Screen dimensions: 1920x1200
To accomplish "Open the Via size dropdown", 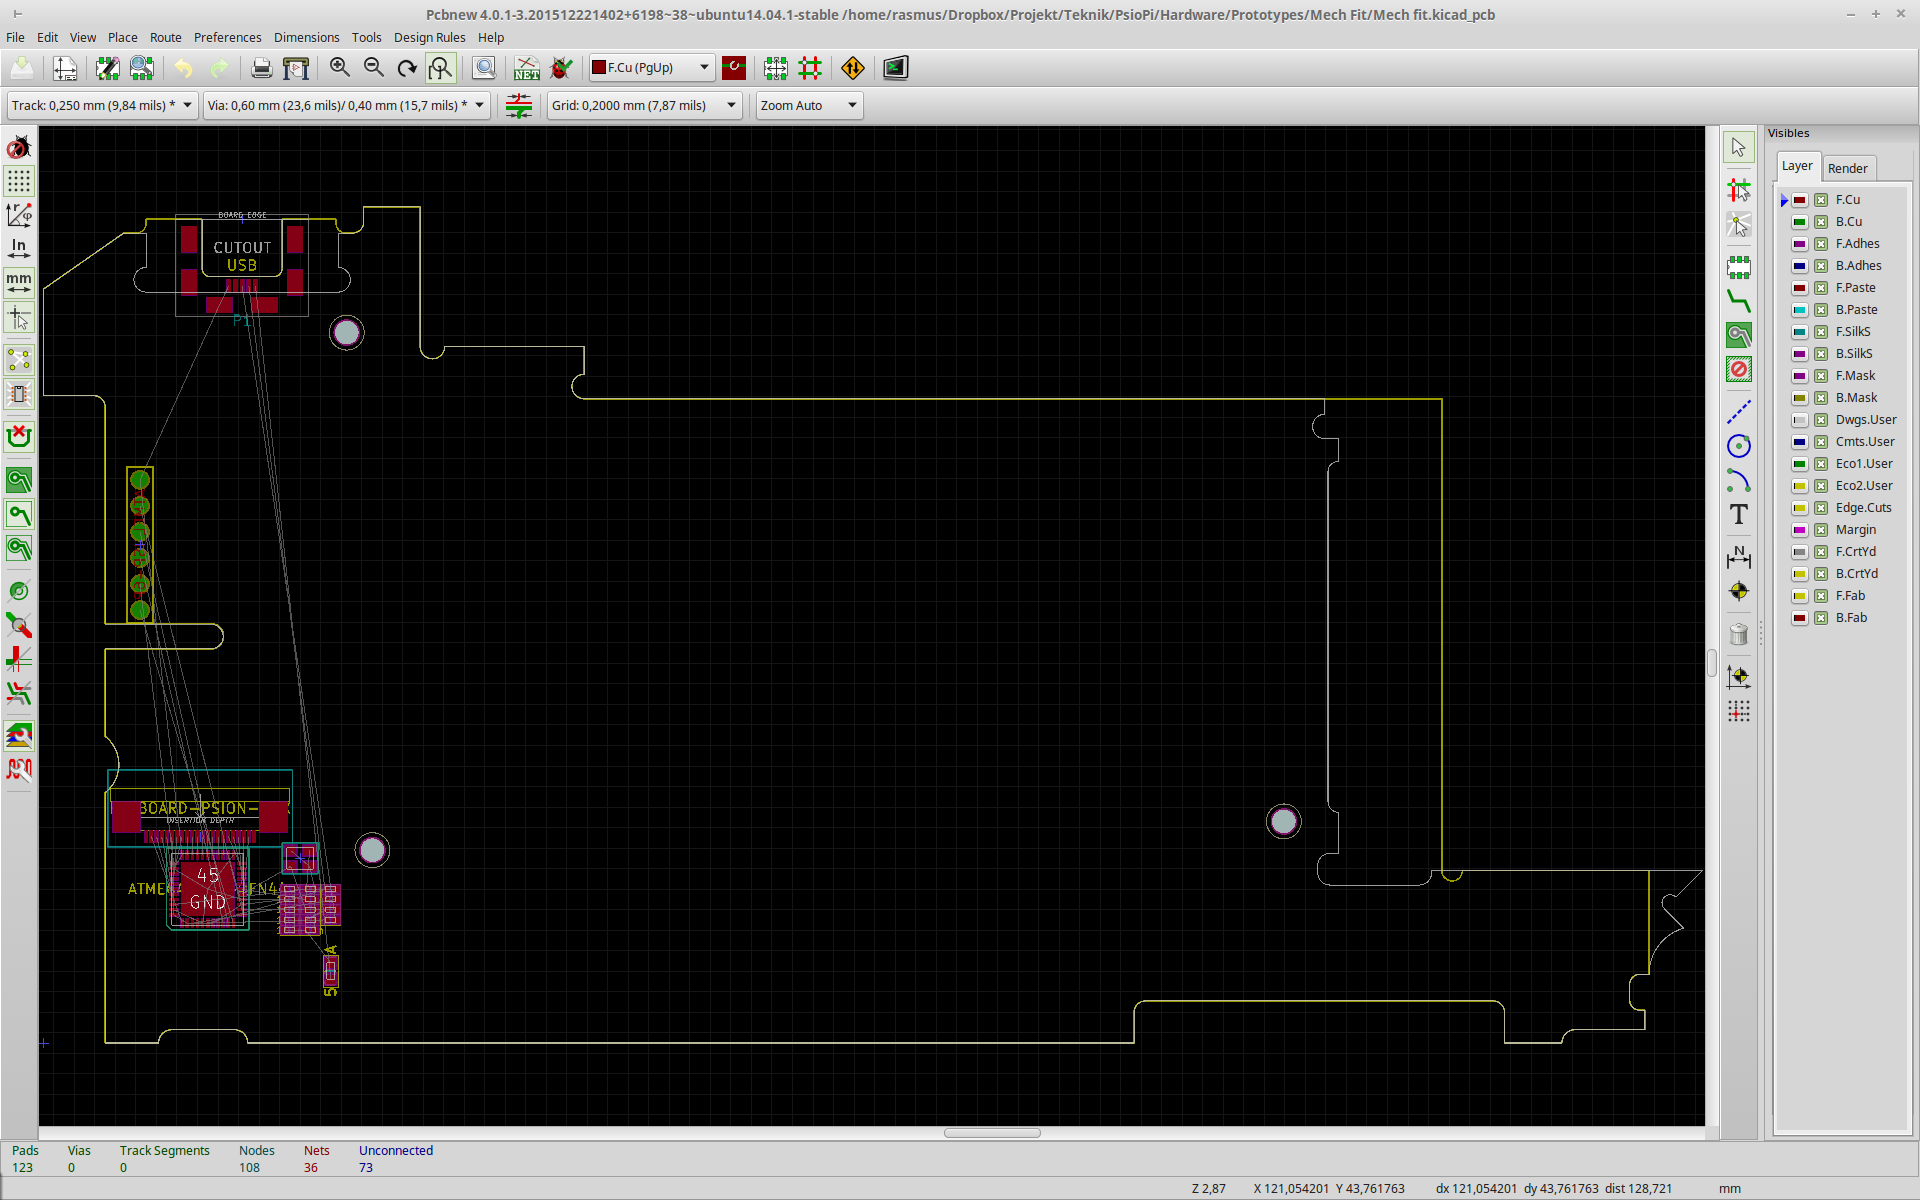I will pos(346,105).
